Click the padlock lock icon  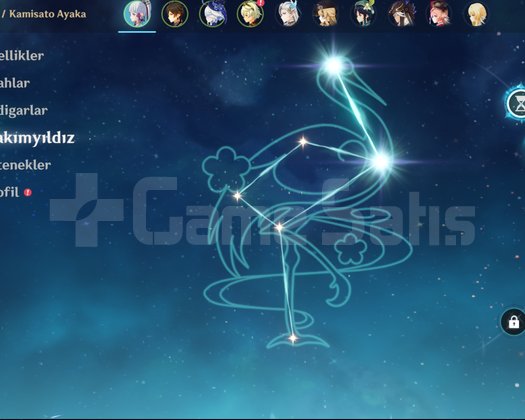coord(513,322)
